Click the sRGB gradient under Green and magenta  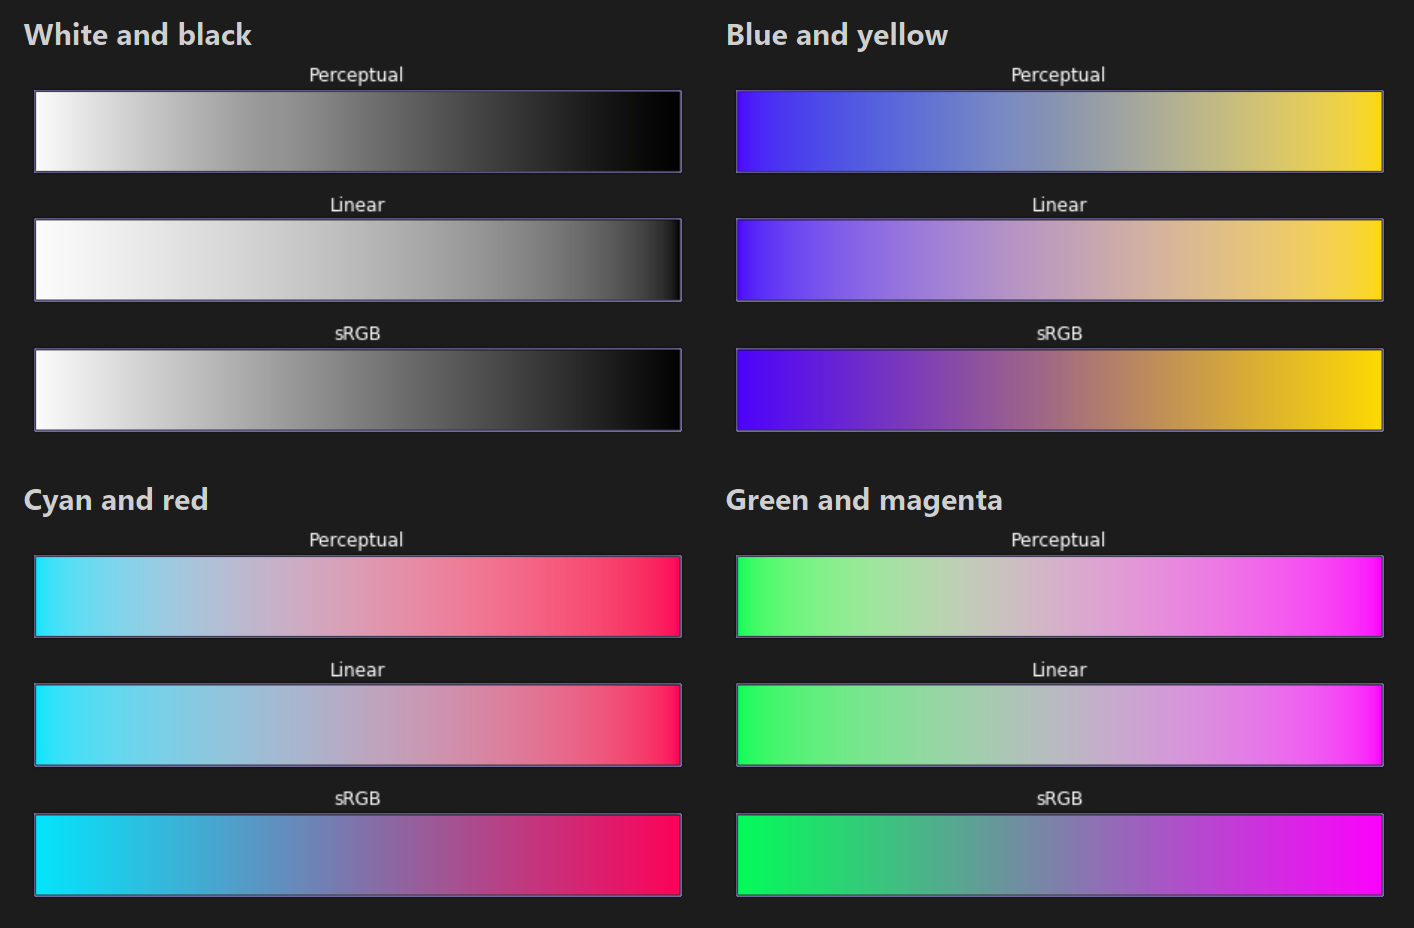coord(1058,853)
